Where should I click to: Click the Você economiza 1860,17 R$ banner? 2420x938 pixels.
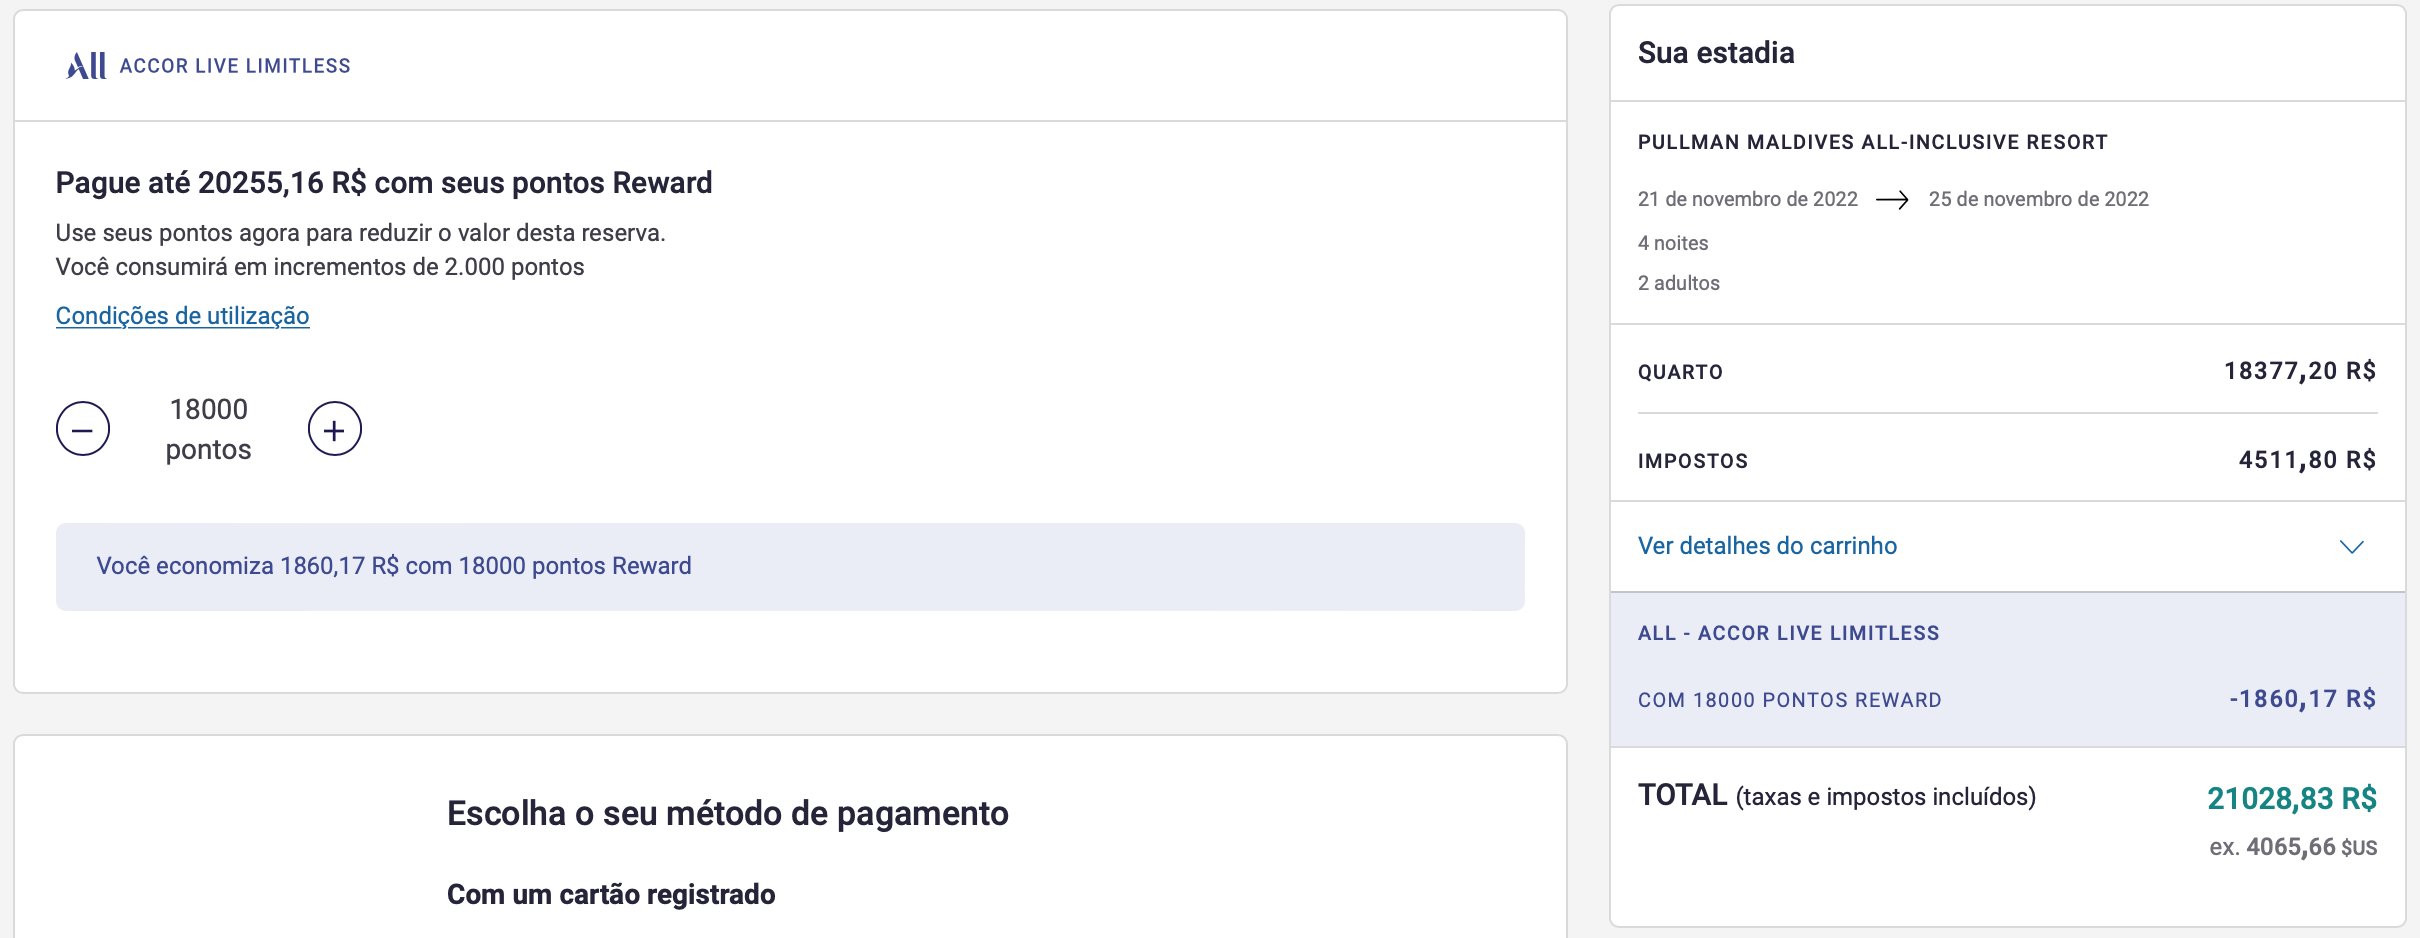click(x=394, y=566)
